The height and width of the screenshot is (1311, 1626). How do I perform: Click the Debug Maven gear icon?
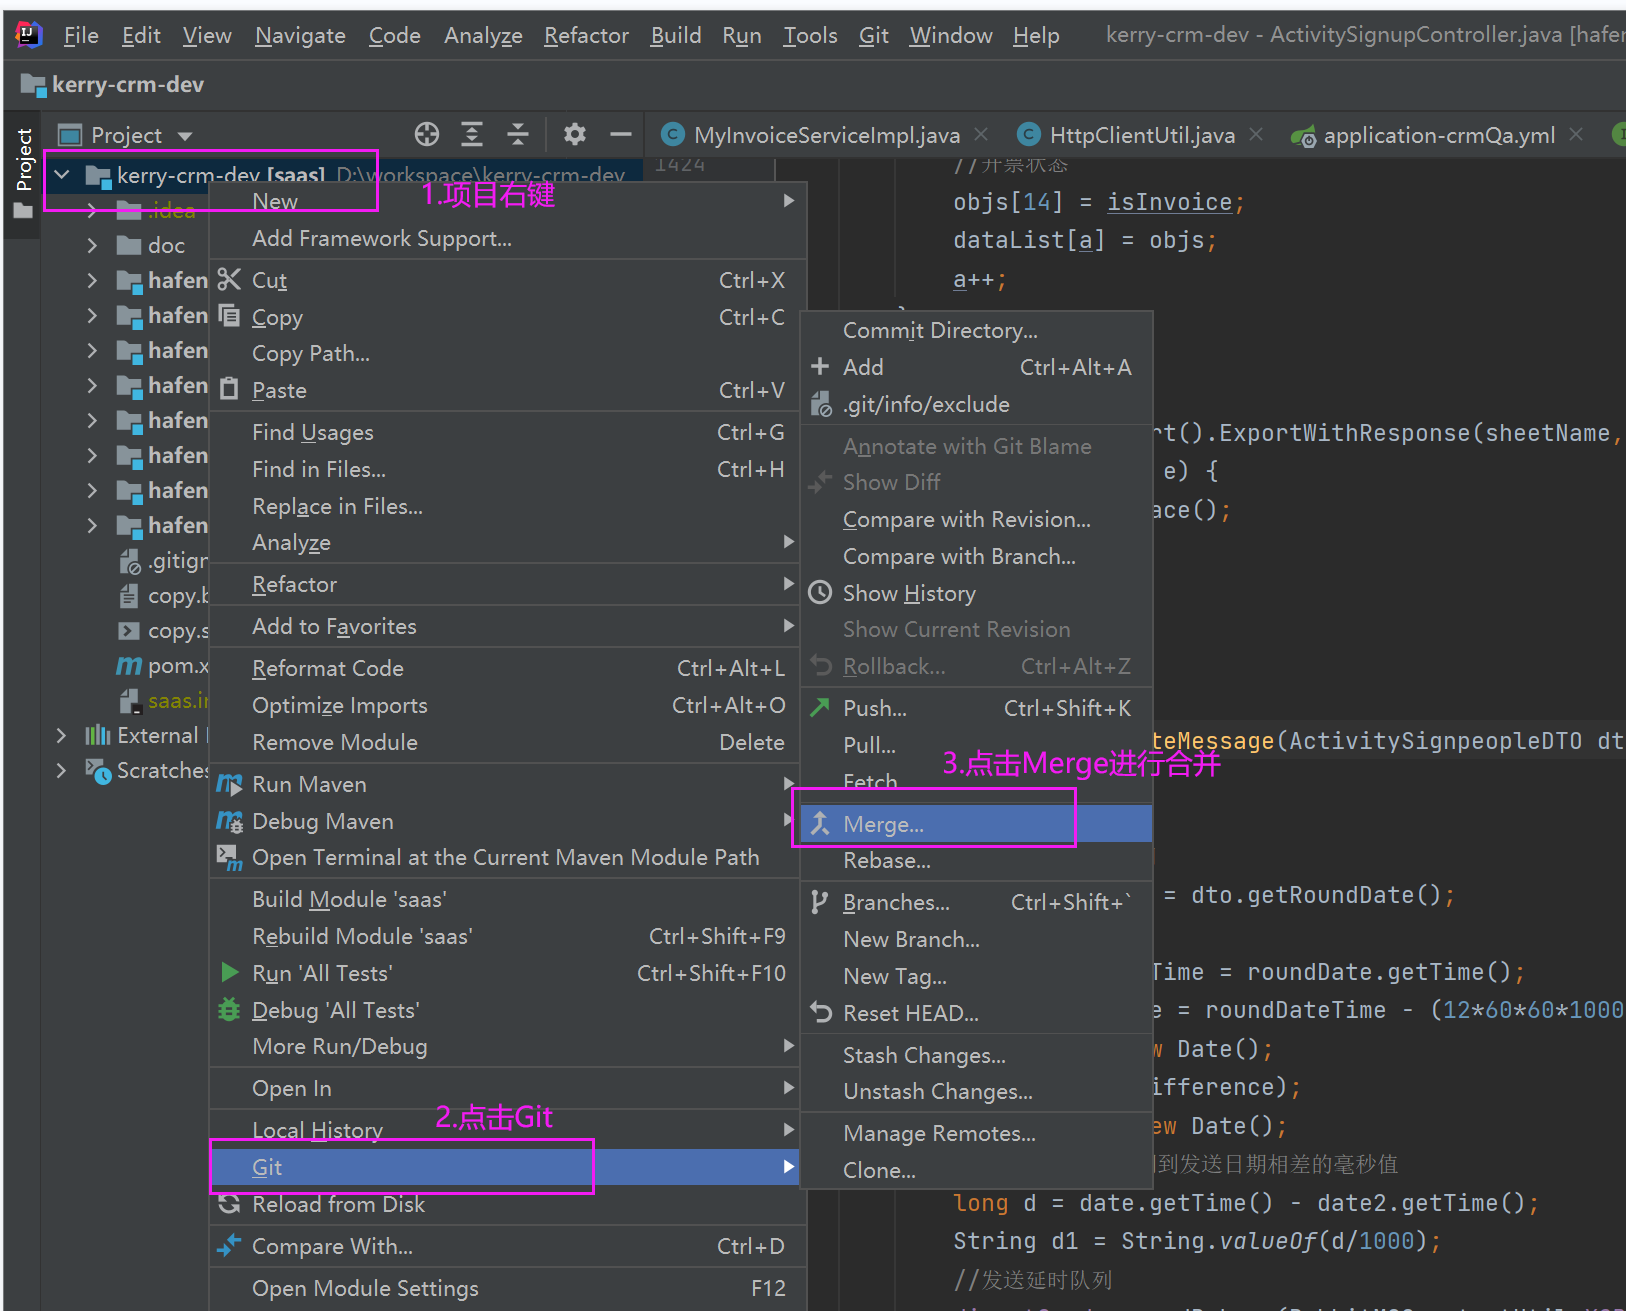pos(230,821)
